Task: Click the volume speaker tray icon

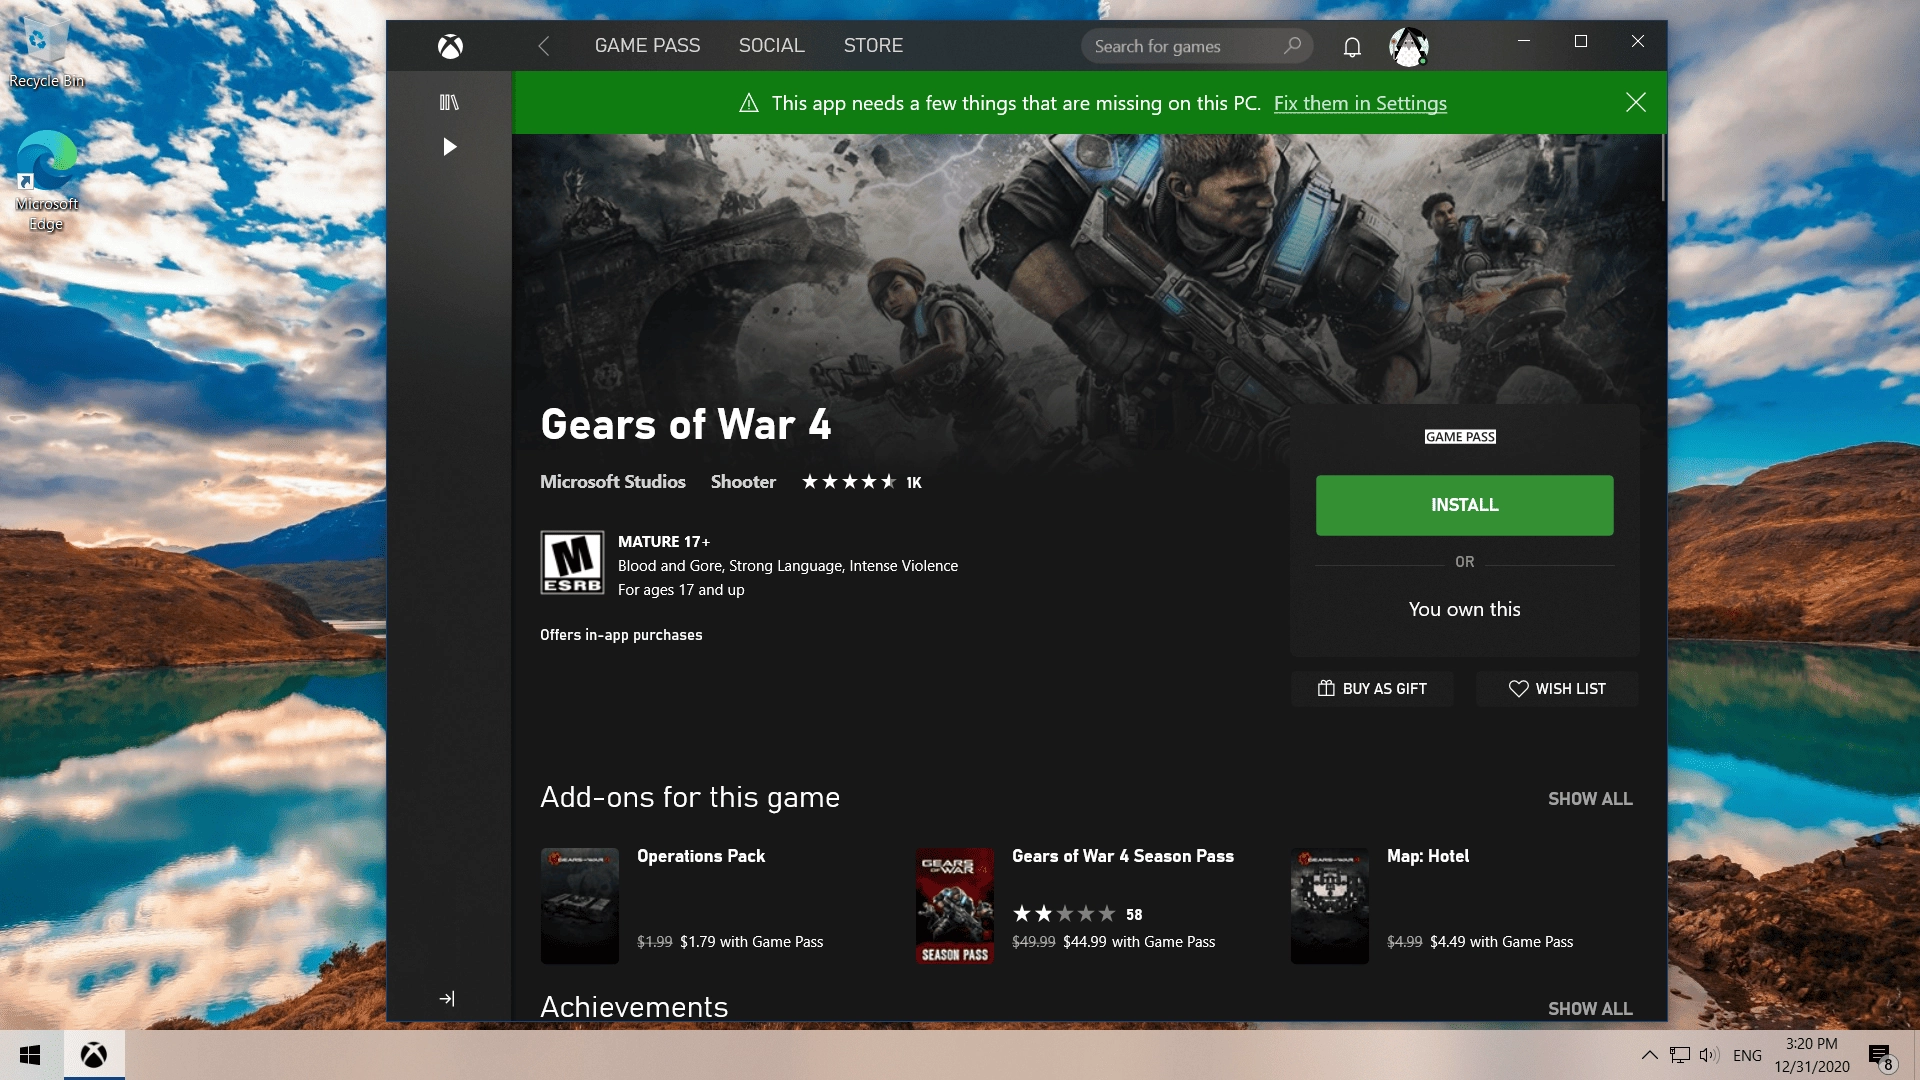Action: (x=1709, y=1055)
